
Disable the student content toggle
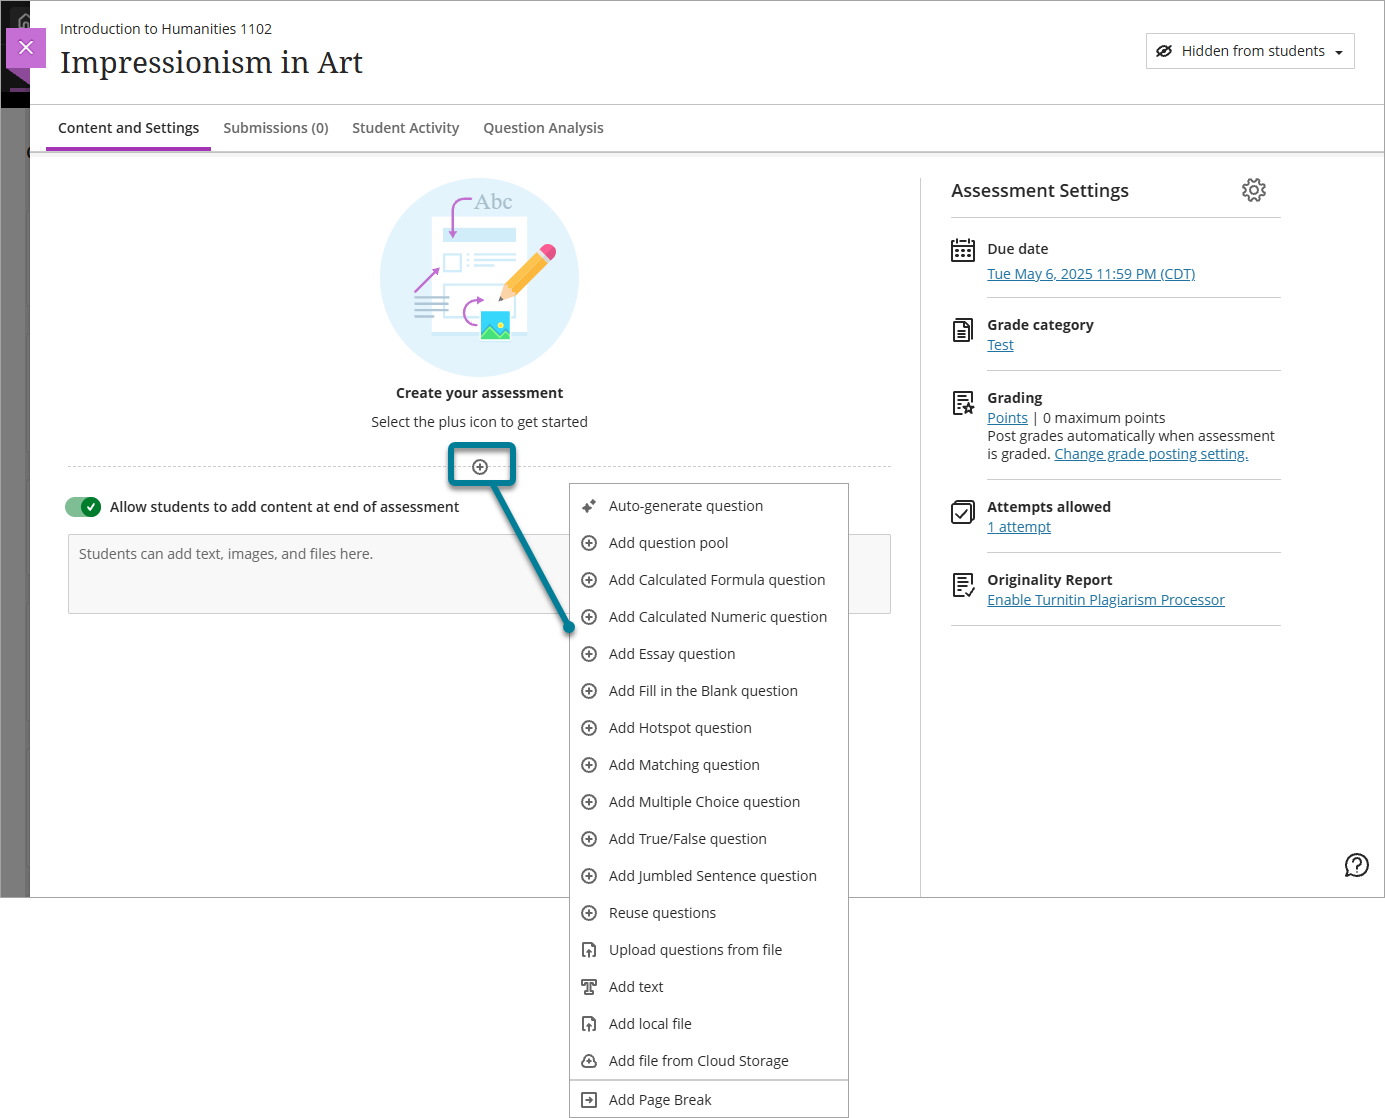coord(83,507)
